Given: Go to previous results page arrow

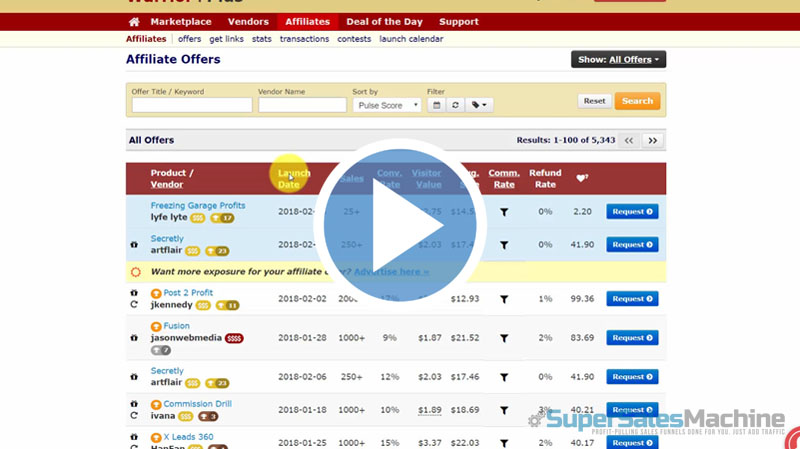Looking at the screenshot, I should tap(629, 141).
